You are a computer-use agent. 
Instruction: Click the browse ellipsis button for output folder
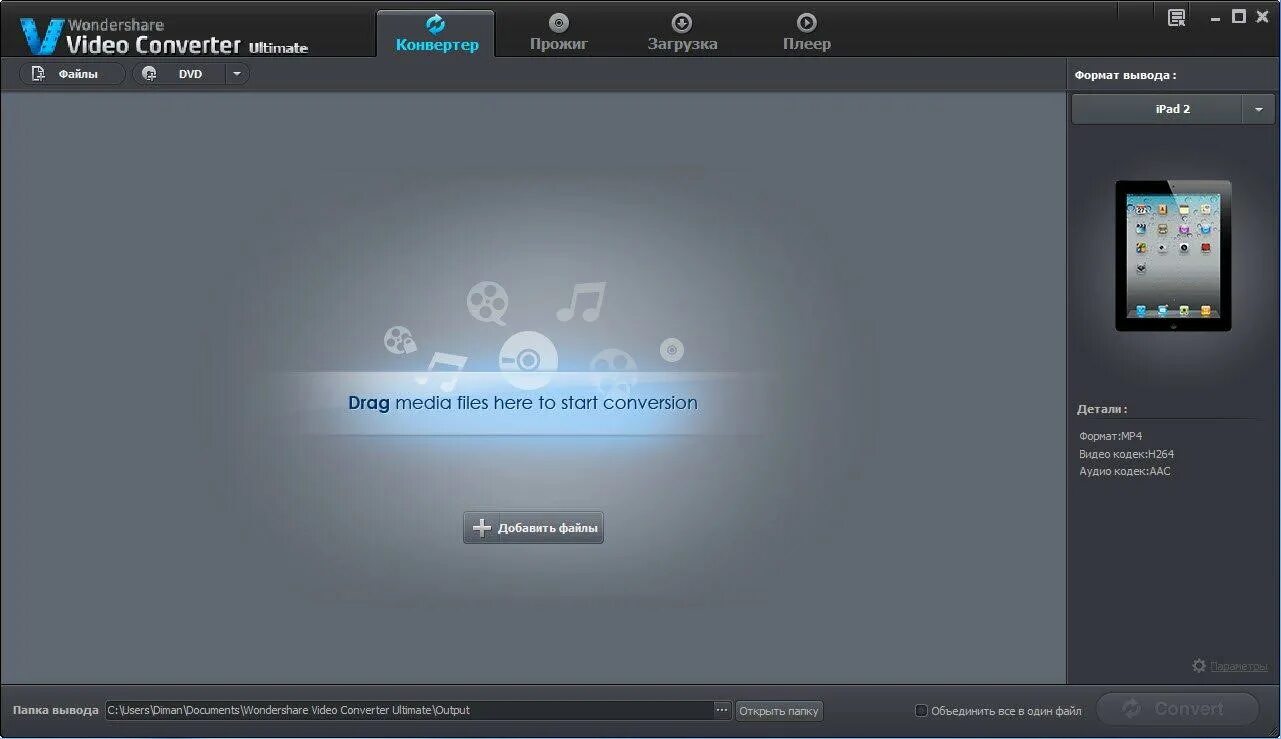point(723,710)
